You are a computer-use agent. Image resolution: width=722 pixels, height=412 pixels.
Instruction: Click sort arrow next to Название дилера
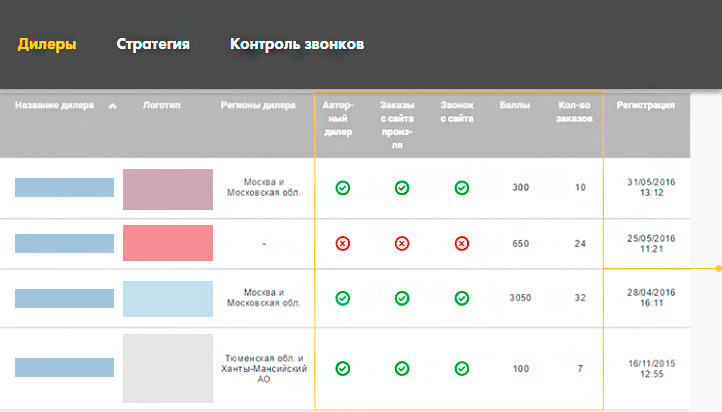[x=112, y=105]
